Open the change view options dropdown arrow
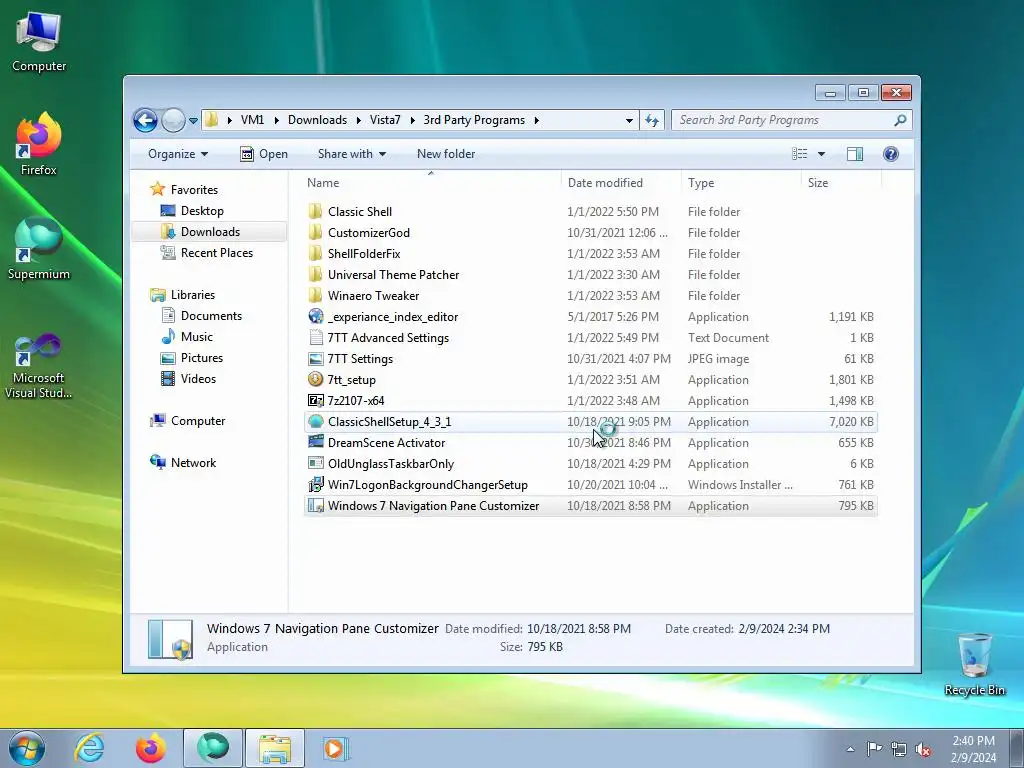This screenshot has height=768, width=1024. pos(822,154)
